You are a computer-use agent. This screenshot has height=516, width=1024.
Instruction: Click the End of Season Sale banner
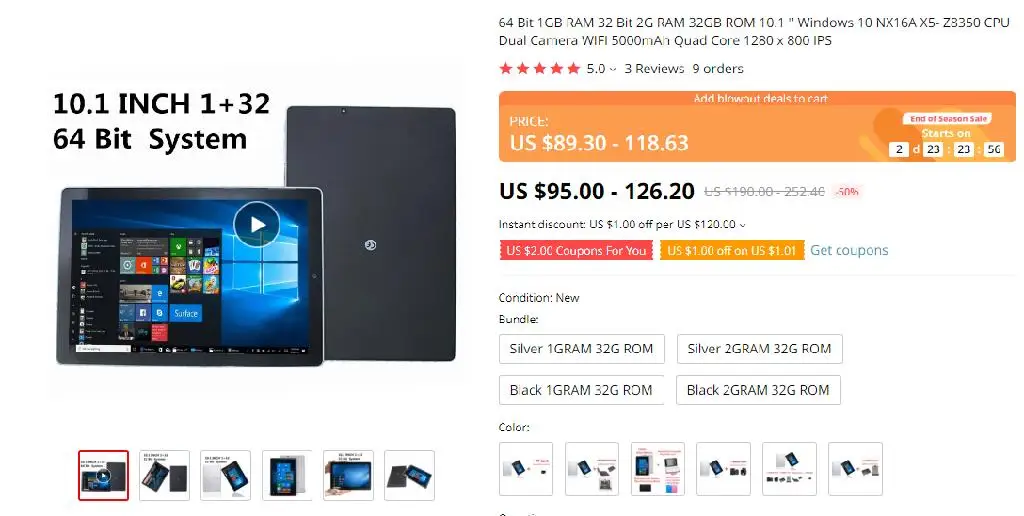point(949,119)
